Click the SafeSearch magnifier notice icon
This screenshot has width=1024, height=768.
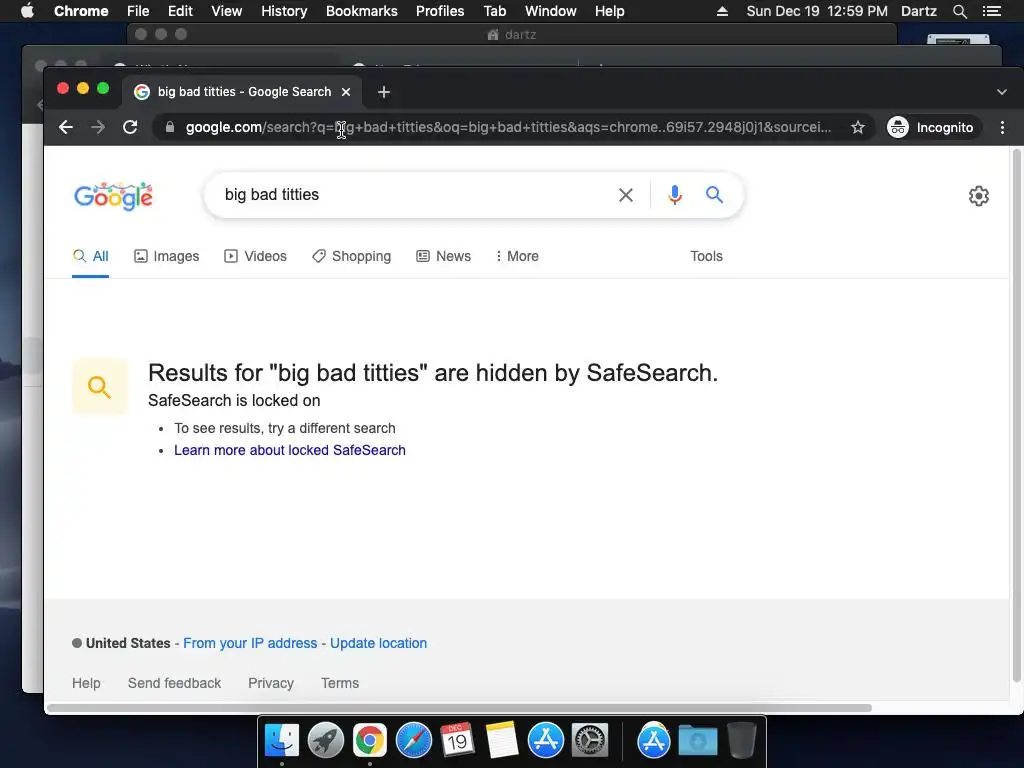(x=99, y=387)
